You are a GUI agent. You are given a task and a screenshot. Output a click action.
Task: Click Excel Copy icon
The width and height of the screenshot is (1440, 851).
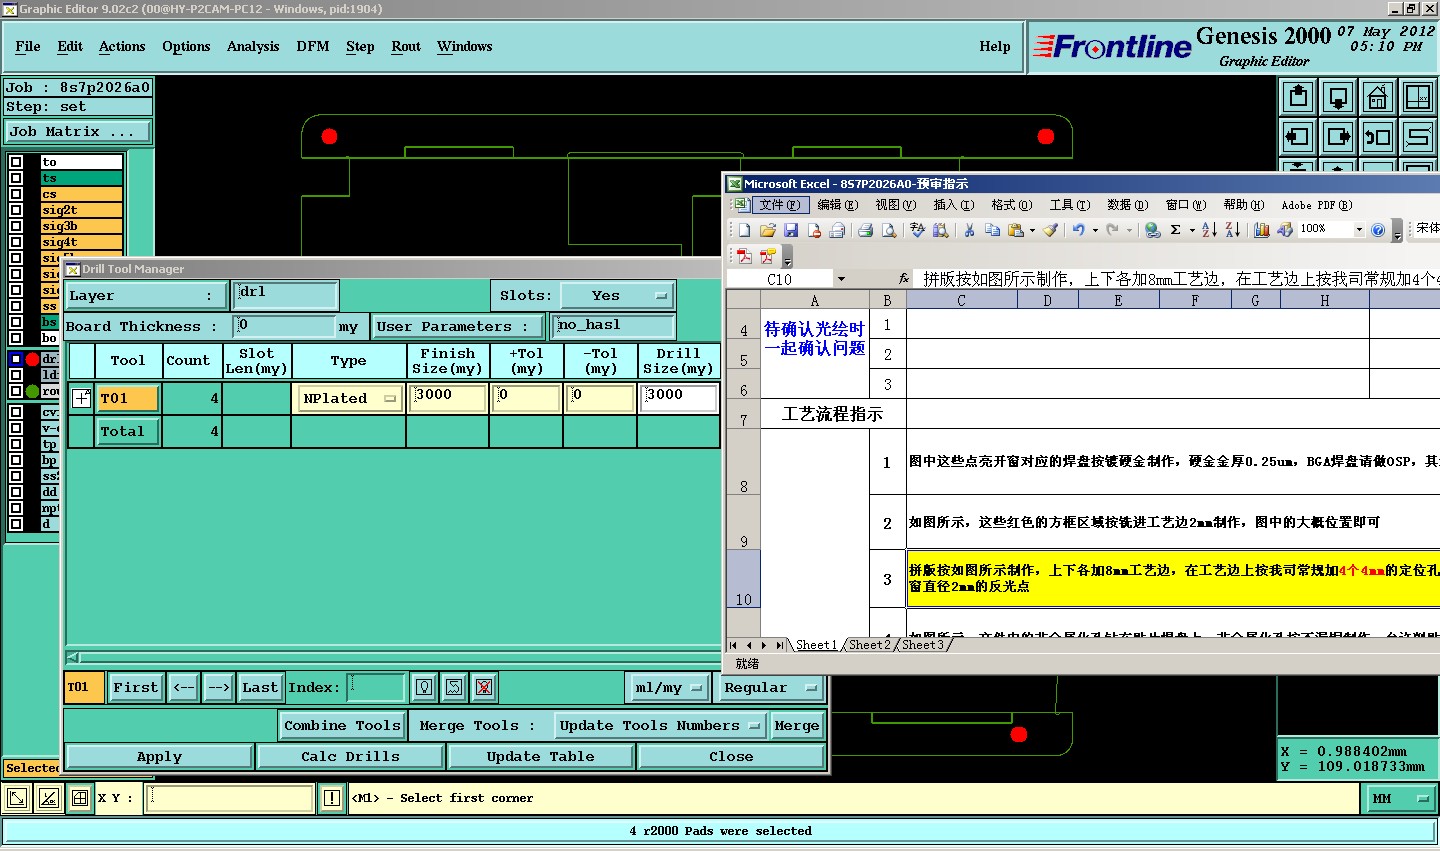(992, 230)
